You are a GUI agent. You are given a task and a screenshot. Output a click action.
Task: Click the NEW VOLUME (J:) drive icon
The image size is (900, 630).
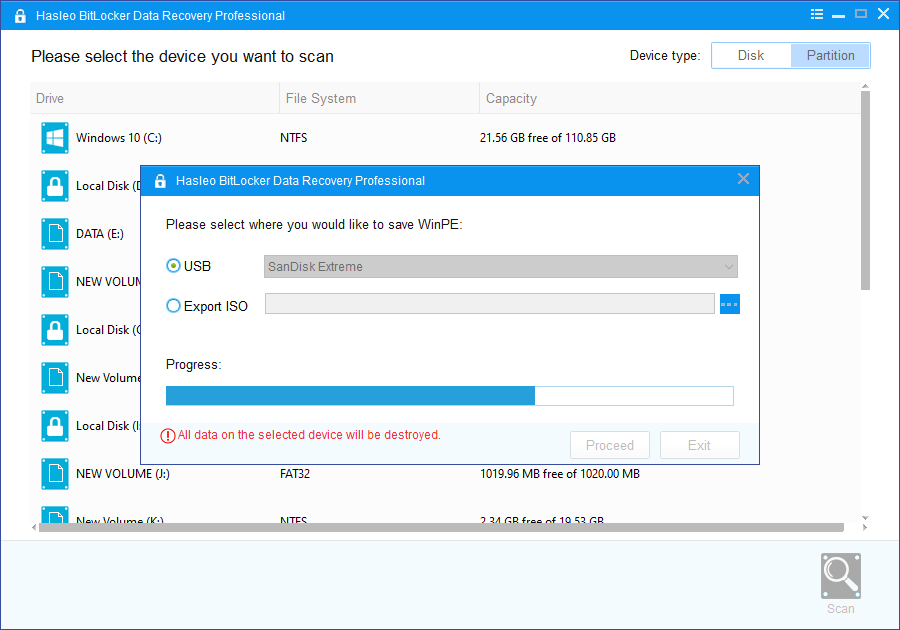55,473
